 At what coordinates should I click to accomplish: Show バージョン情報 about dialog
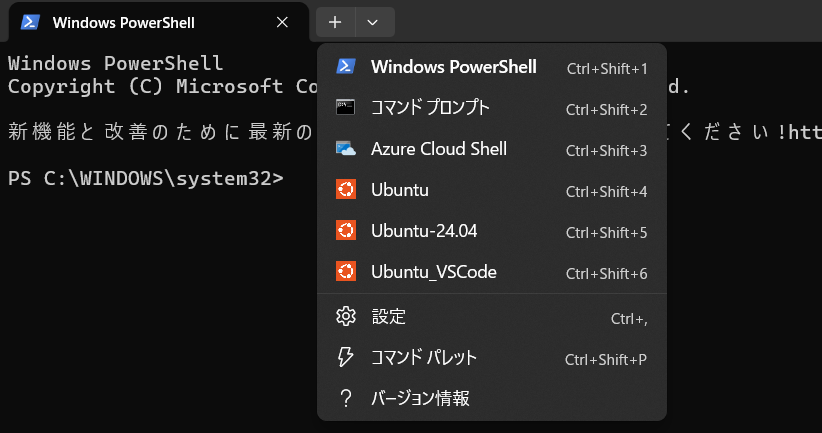click(x=420, y=399)
